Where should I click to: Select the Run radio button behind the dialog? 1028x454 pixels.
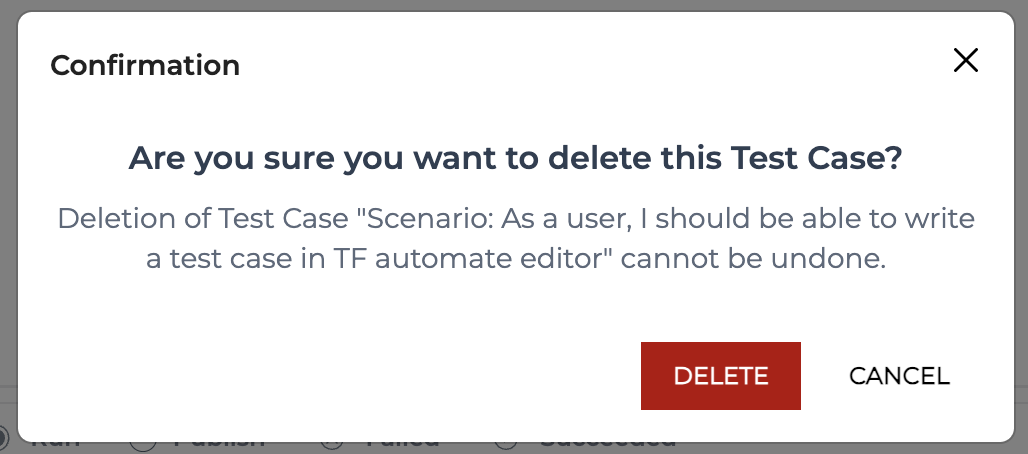(x=3, y=439)
